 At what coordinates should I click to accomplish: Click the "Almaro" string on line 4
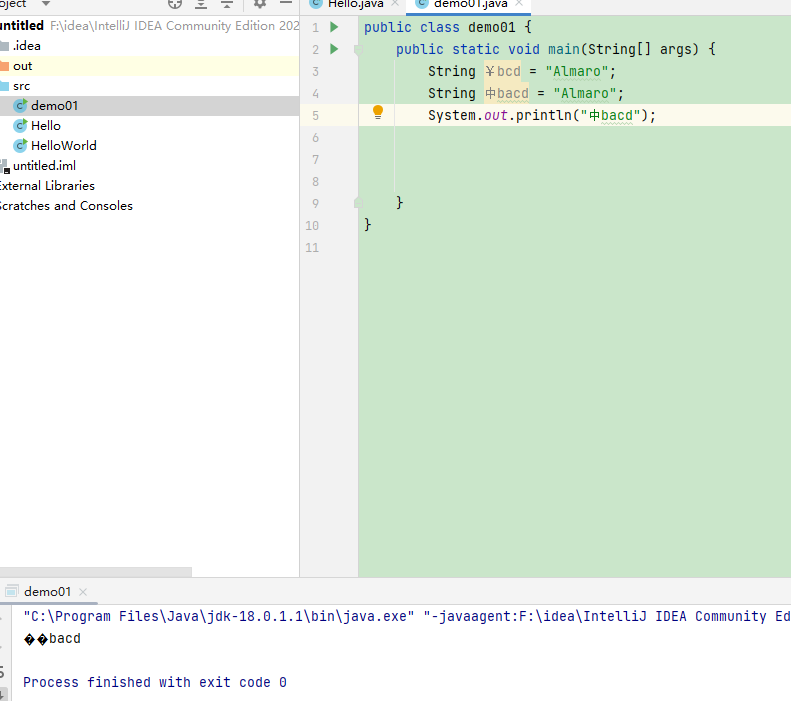coord(585,93)
